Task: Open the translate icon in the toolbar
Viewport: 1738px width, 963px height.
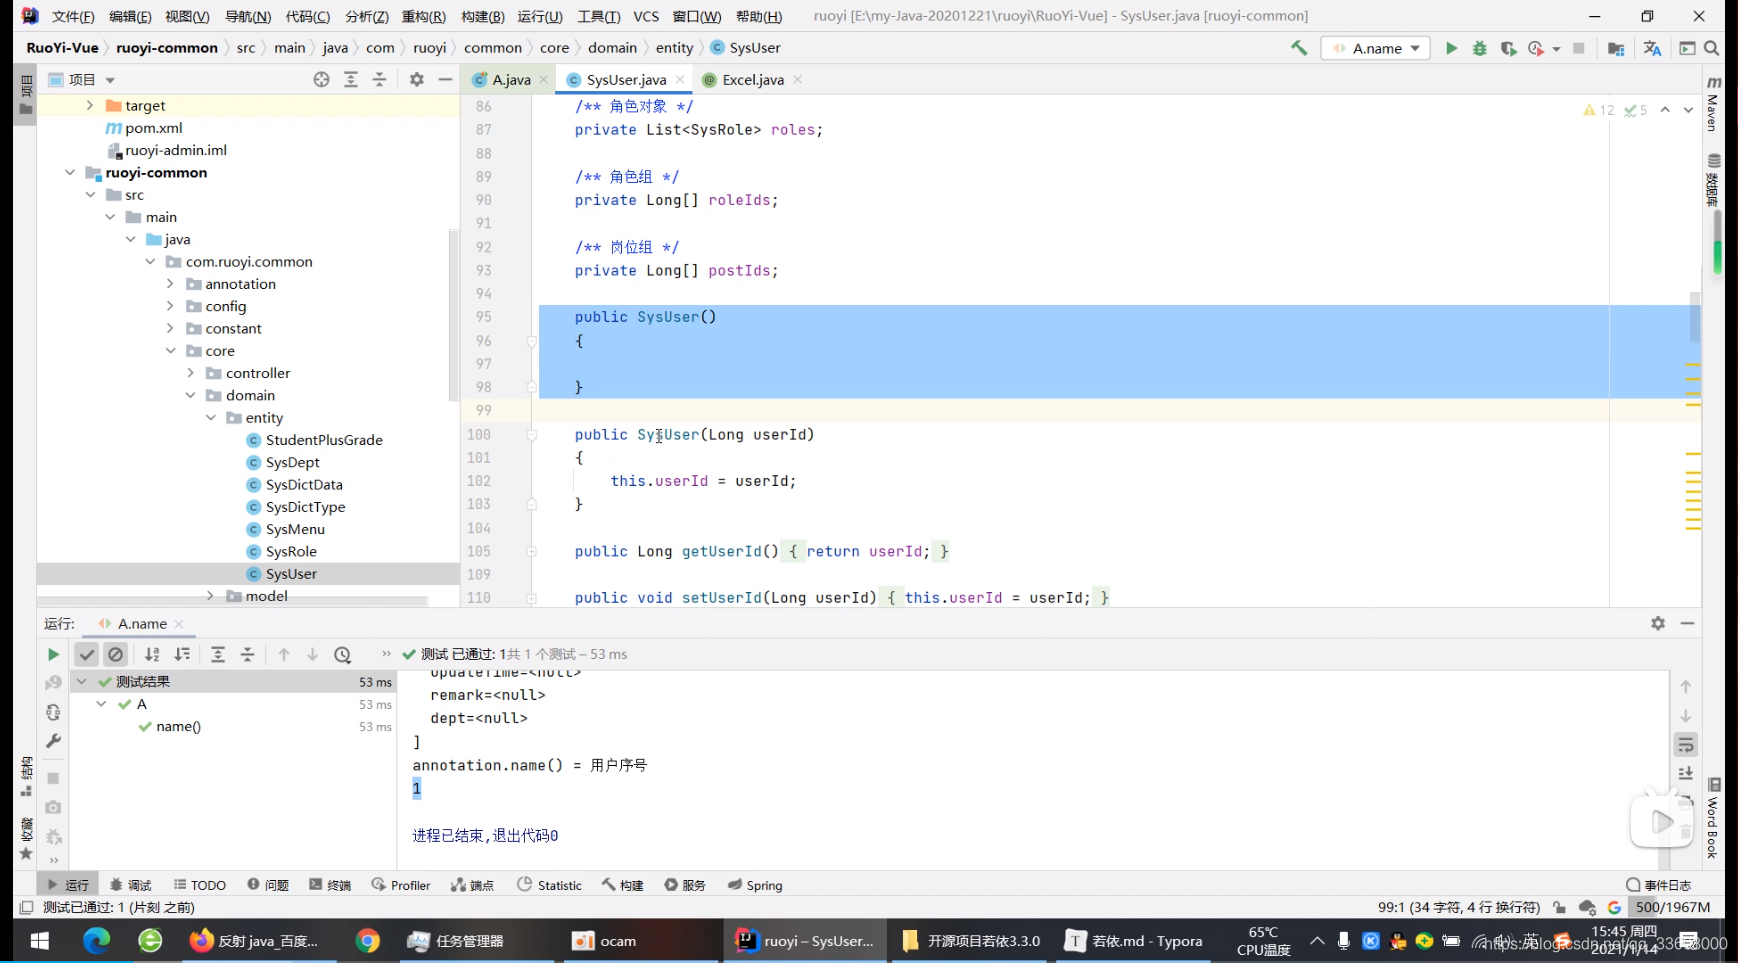Action: click(1652, 48)
